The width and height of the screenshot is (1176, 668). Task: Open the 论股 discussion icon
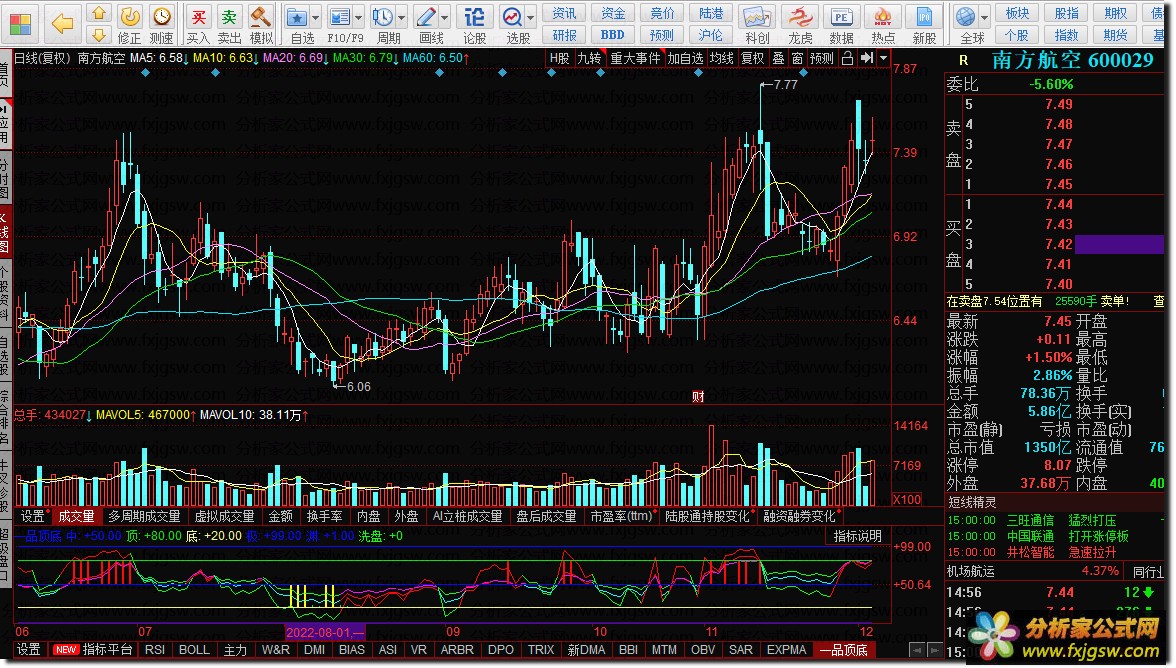[474, 16]
